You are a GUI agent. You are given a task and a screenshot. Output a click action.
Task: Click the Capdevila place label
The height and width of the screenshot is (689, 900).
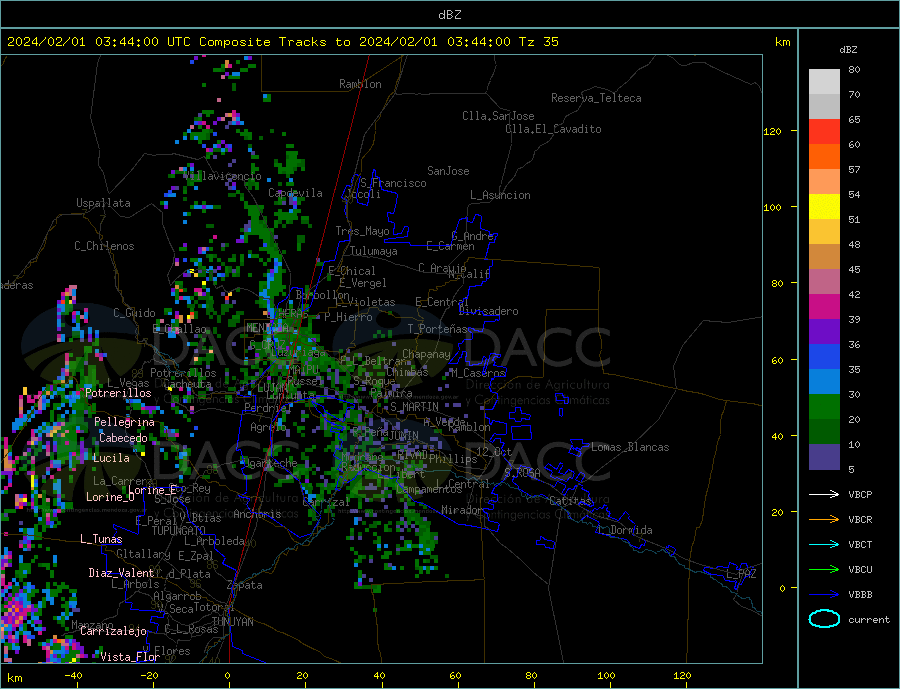coord(295,193)
